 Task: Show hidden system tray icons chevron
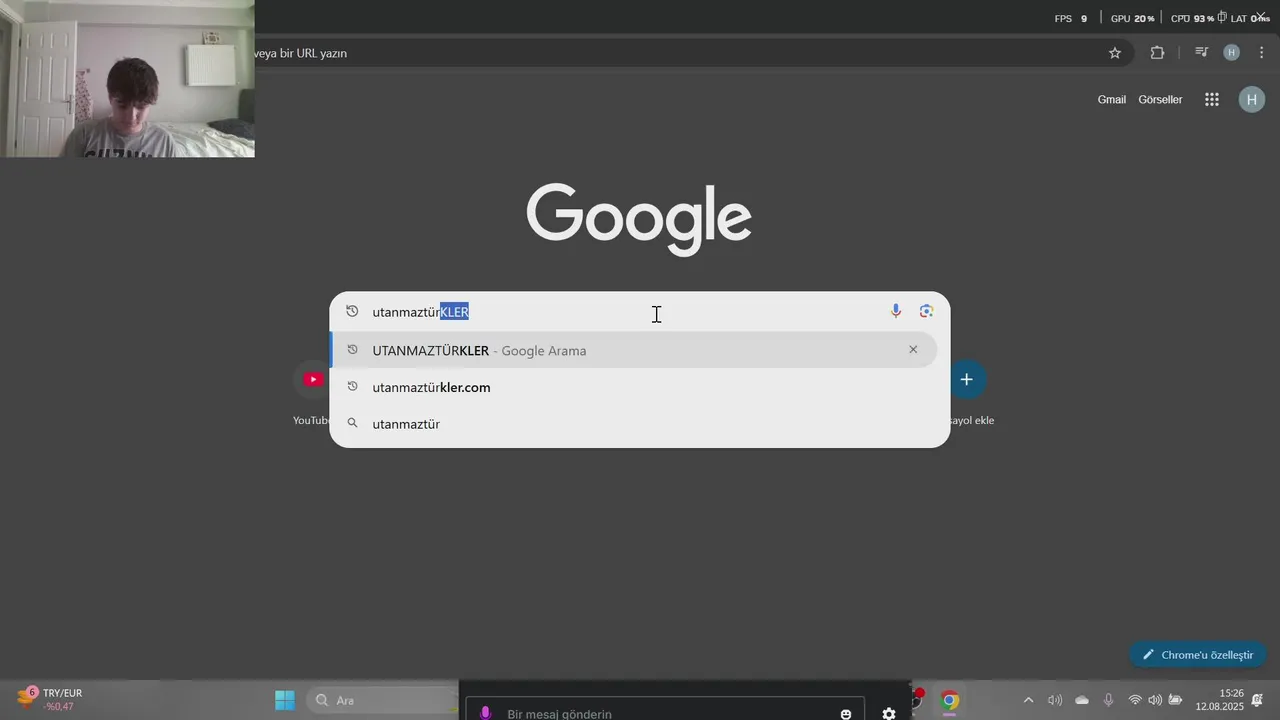point(1028,700)
